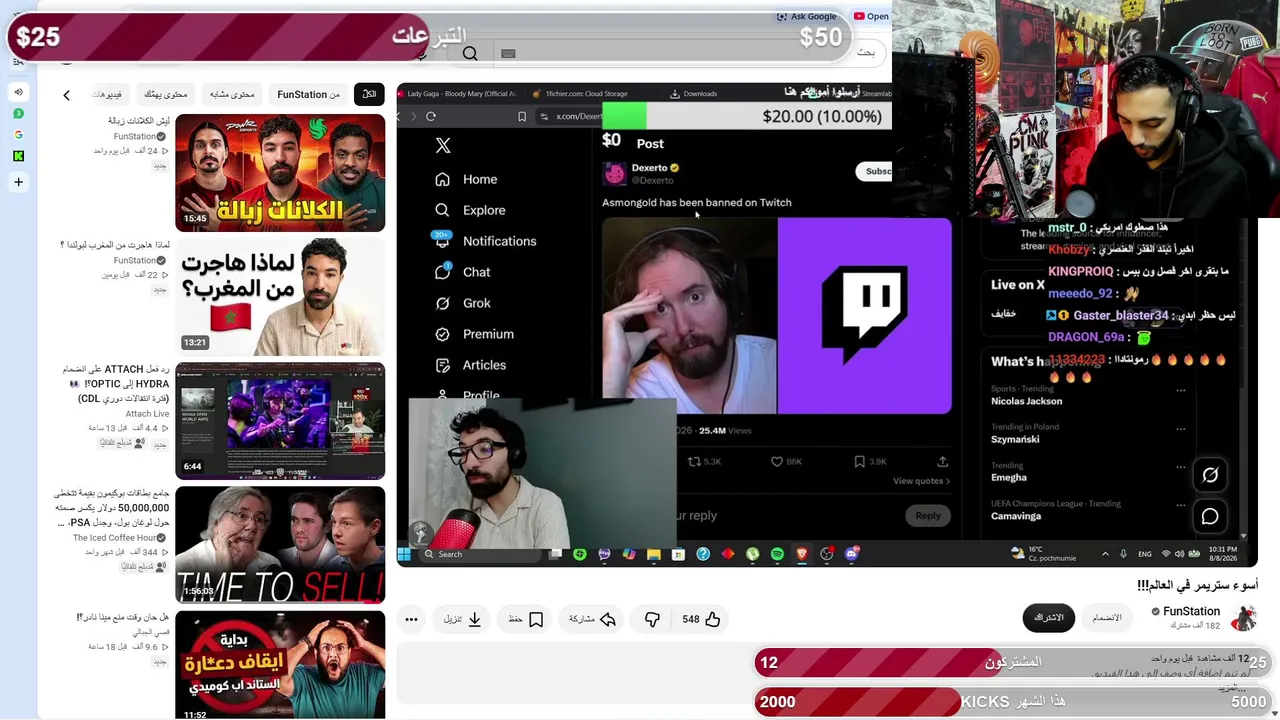Click the Copilot icon in the recorded taskbar

629,554
